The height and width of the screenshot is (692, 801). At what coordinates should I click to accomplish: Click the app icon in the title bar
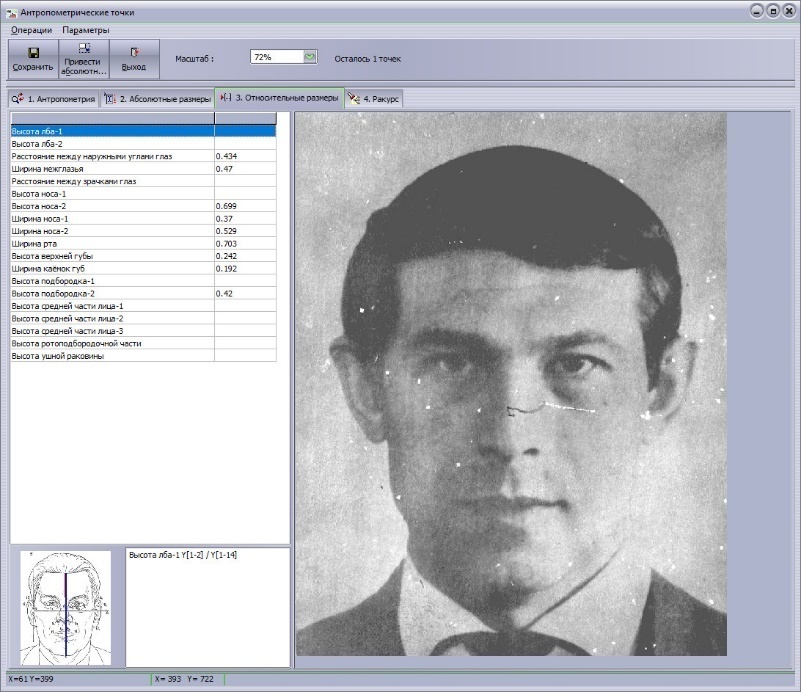[11, 12]
